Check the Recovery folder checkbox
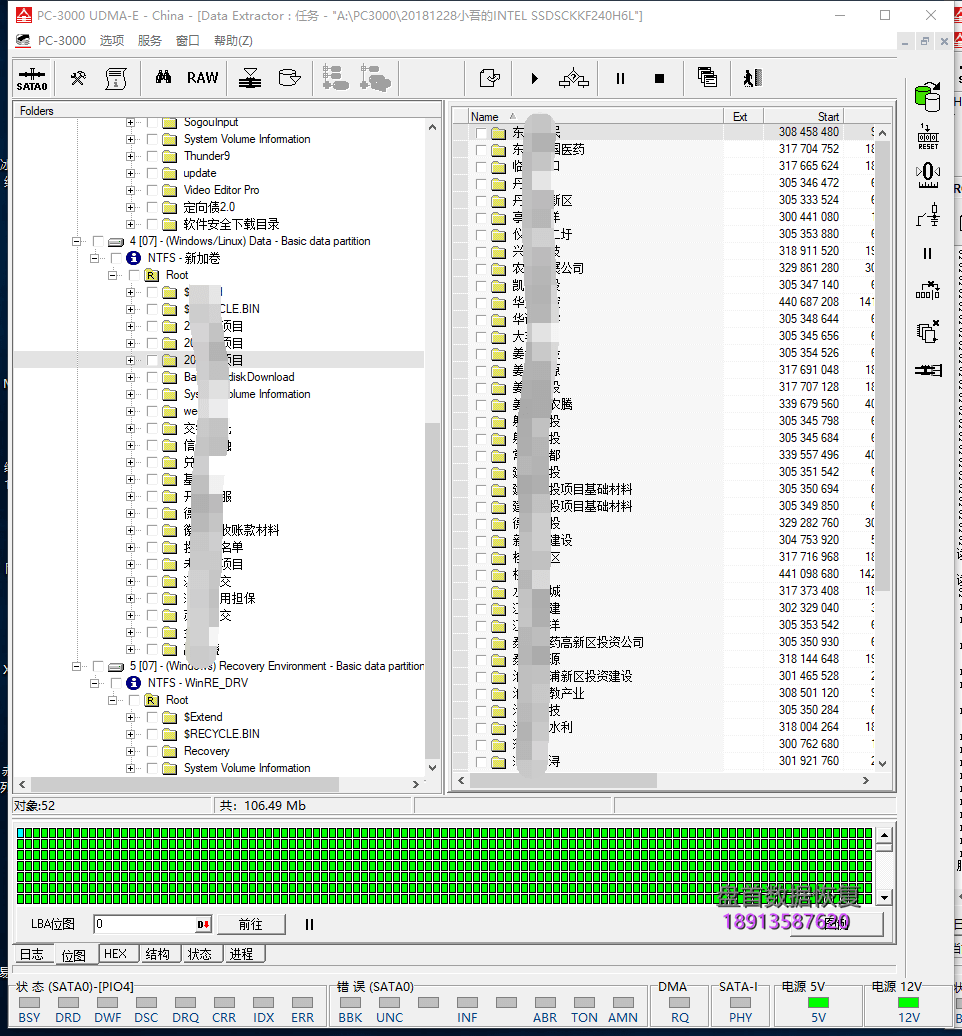Image resolution: width=962 pixels, height=1036 pixels. tap(152, 751)
